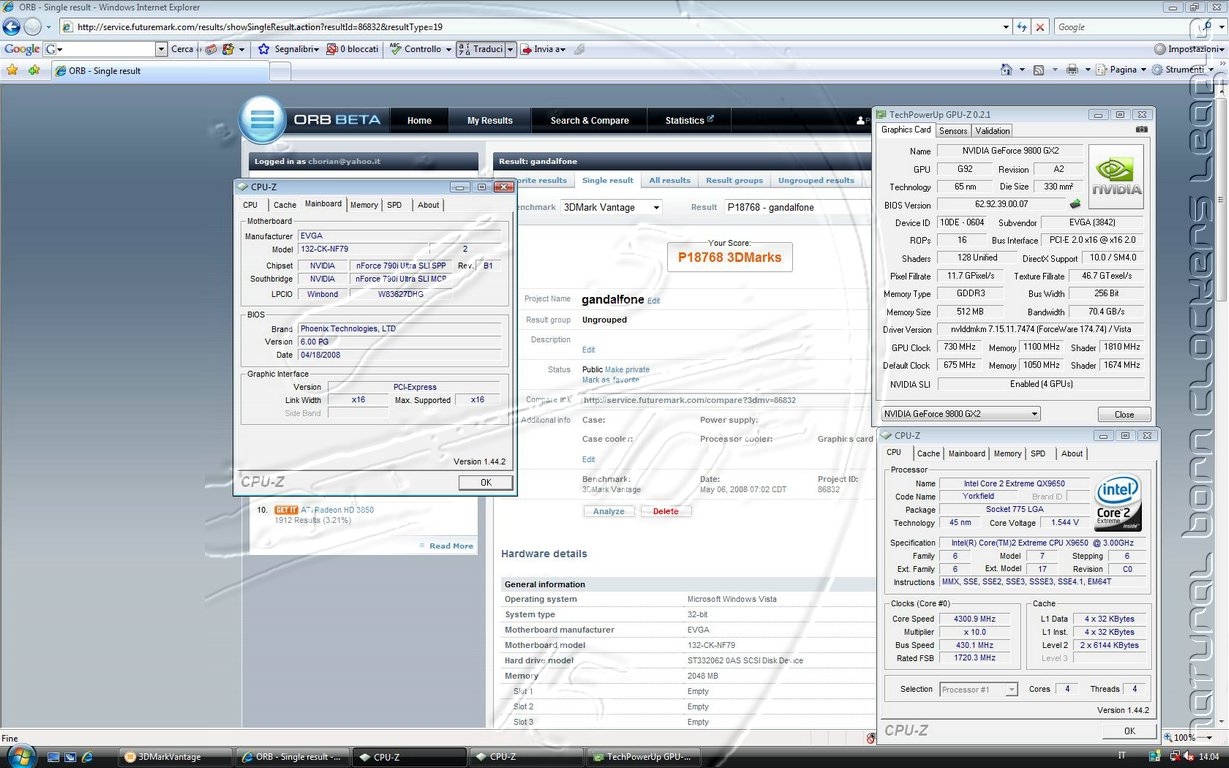Click the IE forward navigation arrow
Viewport: 1229px width, 768px height.
(34, 27)
